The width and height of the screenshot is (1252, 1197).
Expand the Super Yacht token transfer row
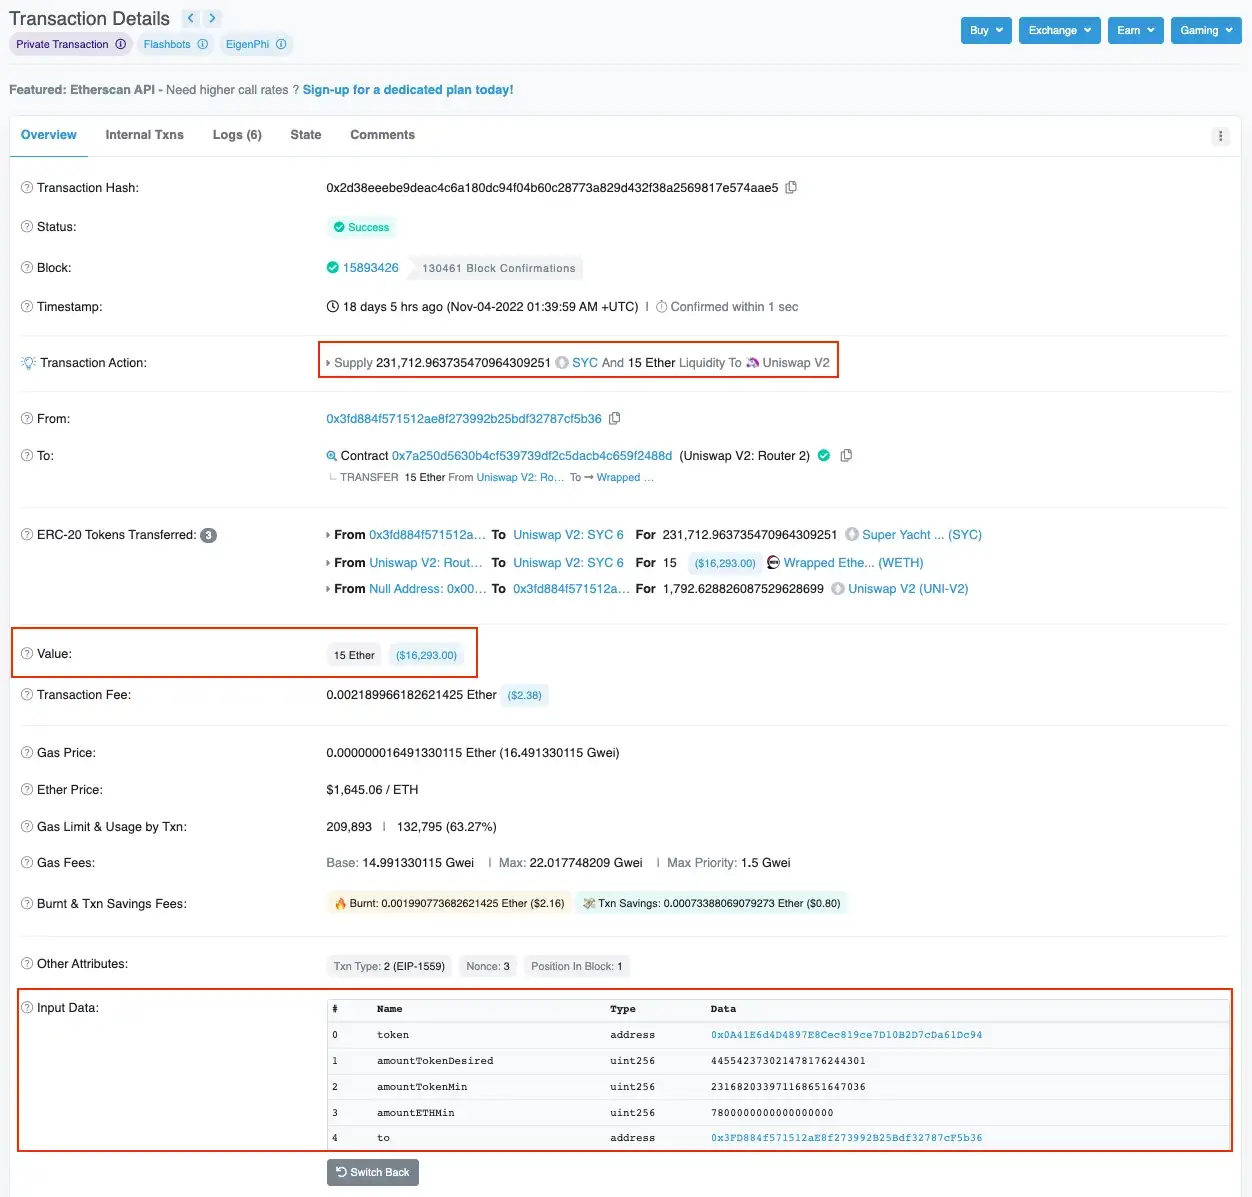click(x=328, y=535)
